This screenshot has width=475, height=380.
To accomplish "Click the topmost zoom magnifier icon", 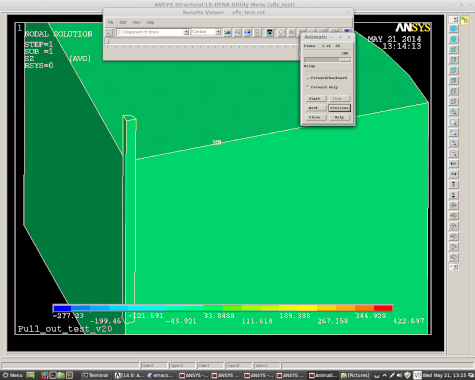I will (453, 112).
